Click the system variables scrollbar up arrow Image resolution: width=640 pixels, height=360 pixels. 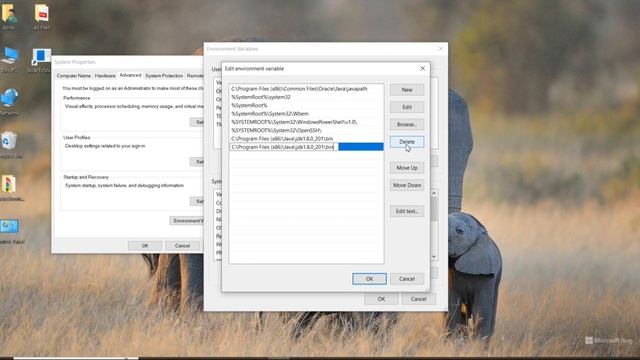[434, 193]
